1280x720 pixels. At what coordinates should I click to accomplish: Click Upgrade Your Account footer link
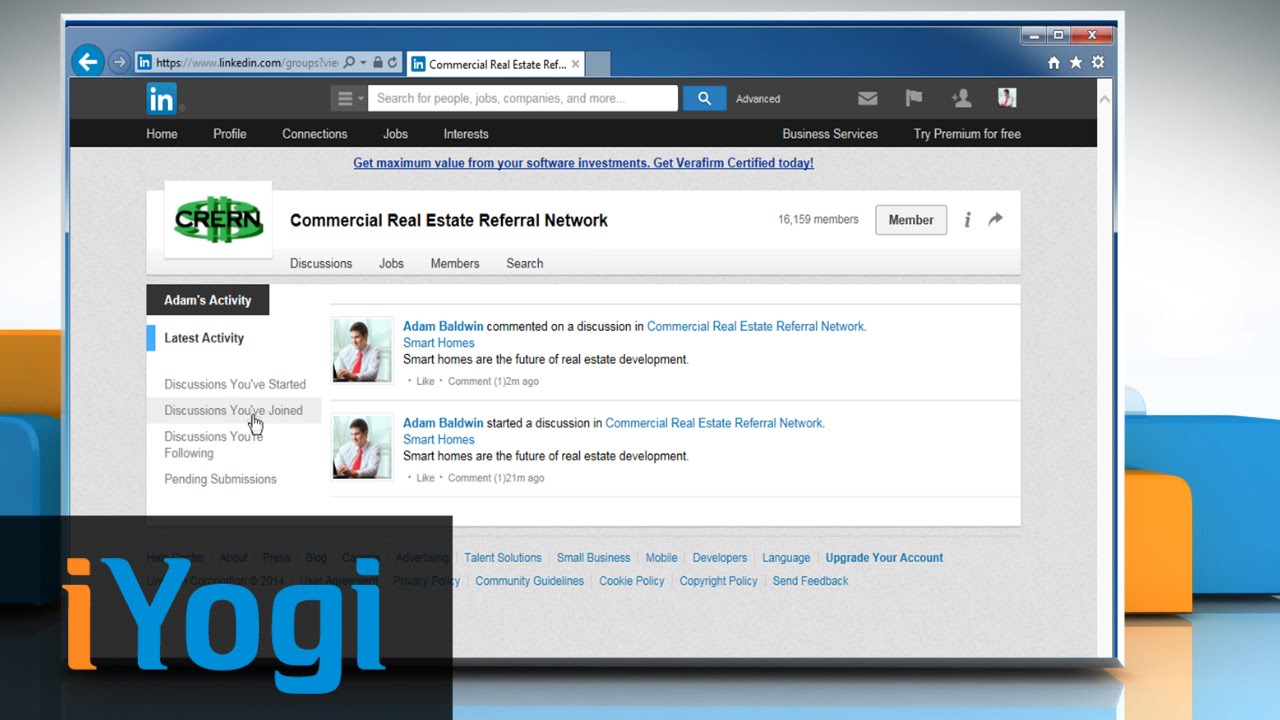coord(884,558)
